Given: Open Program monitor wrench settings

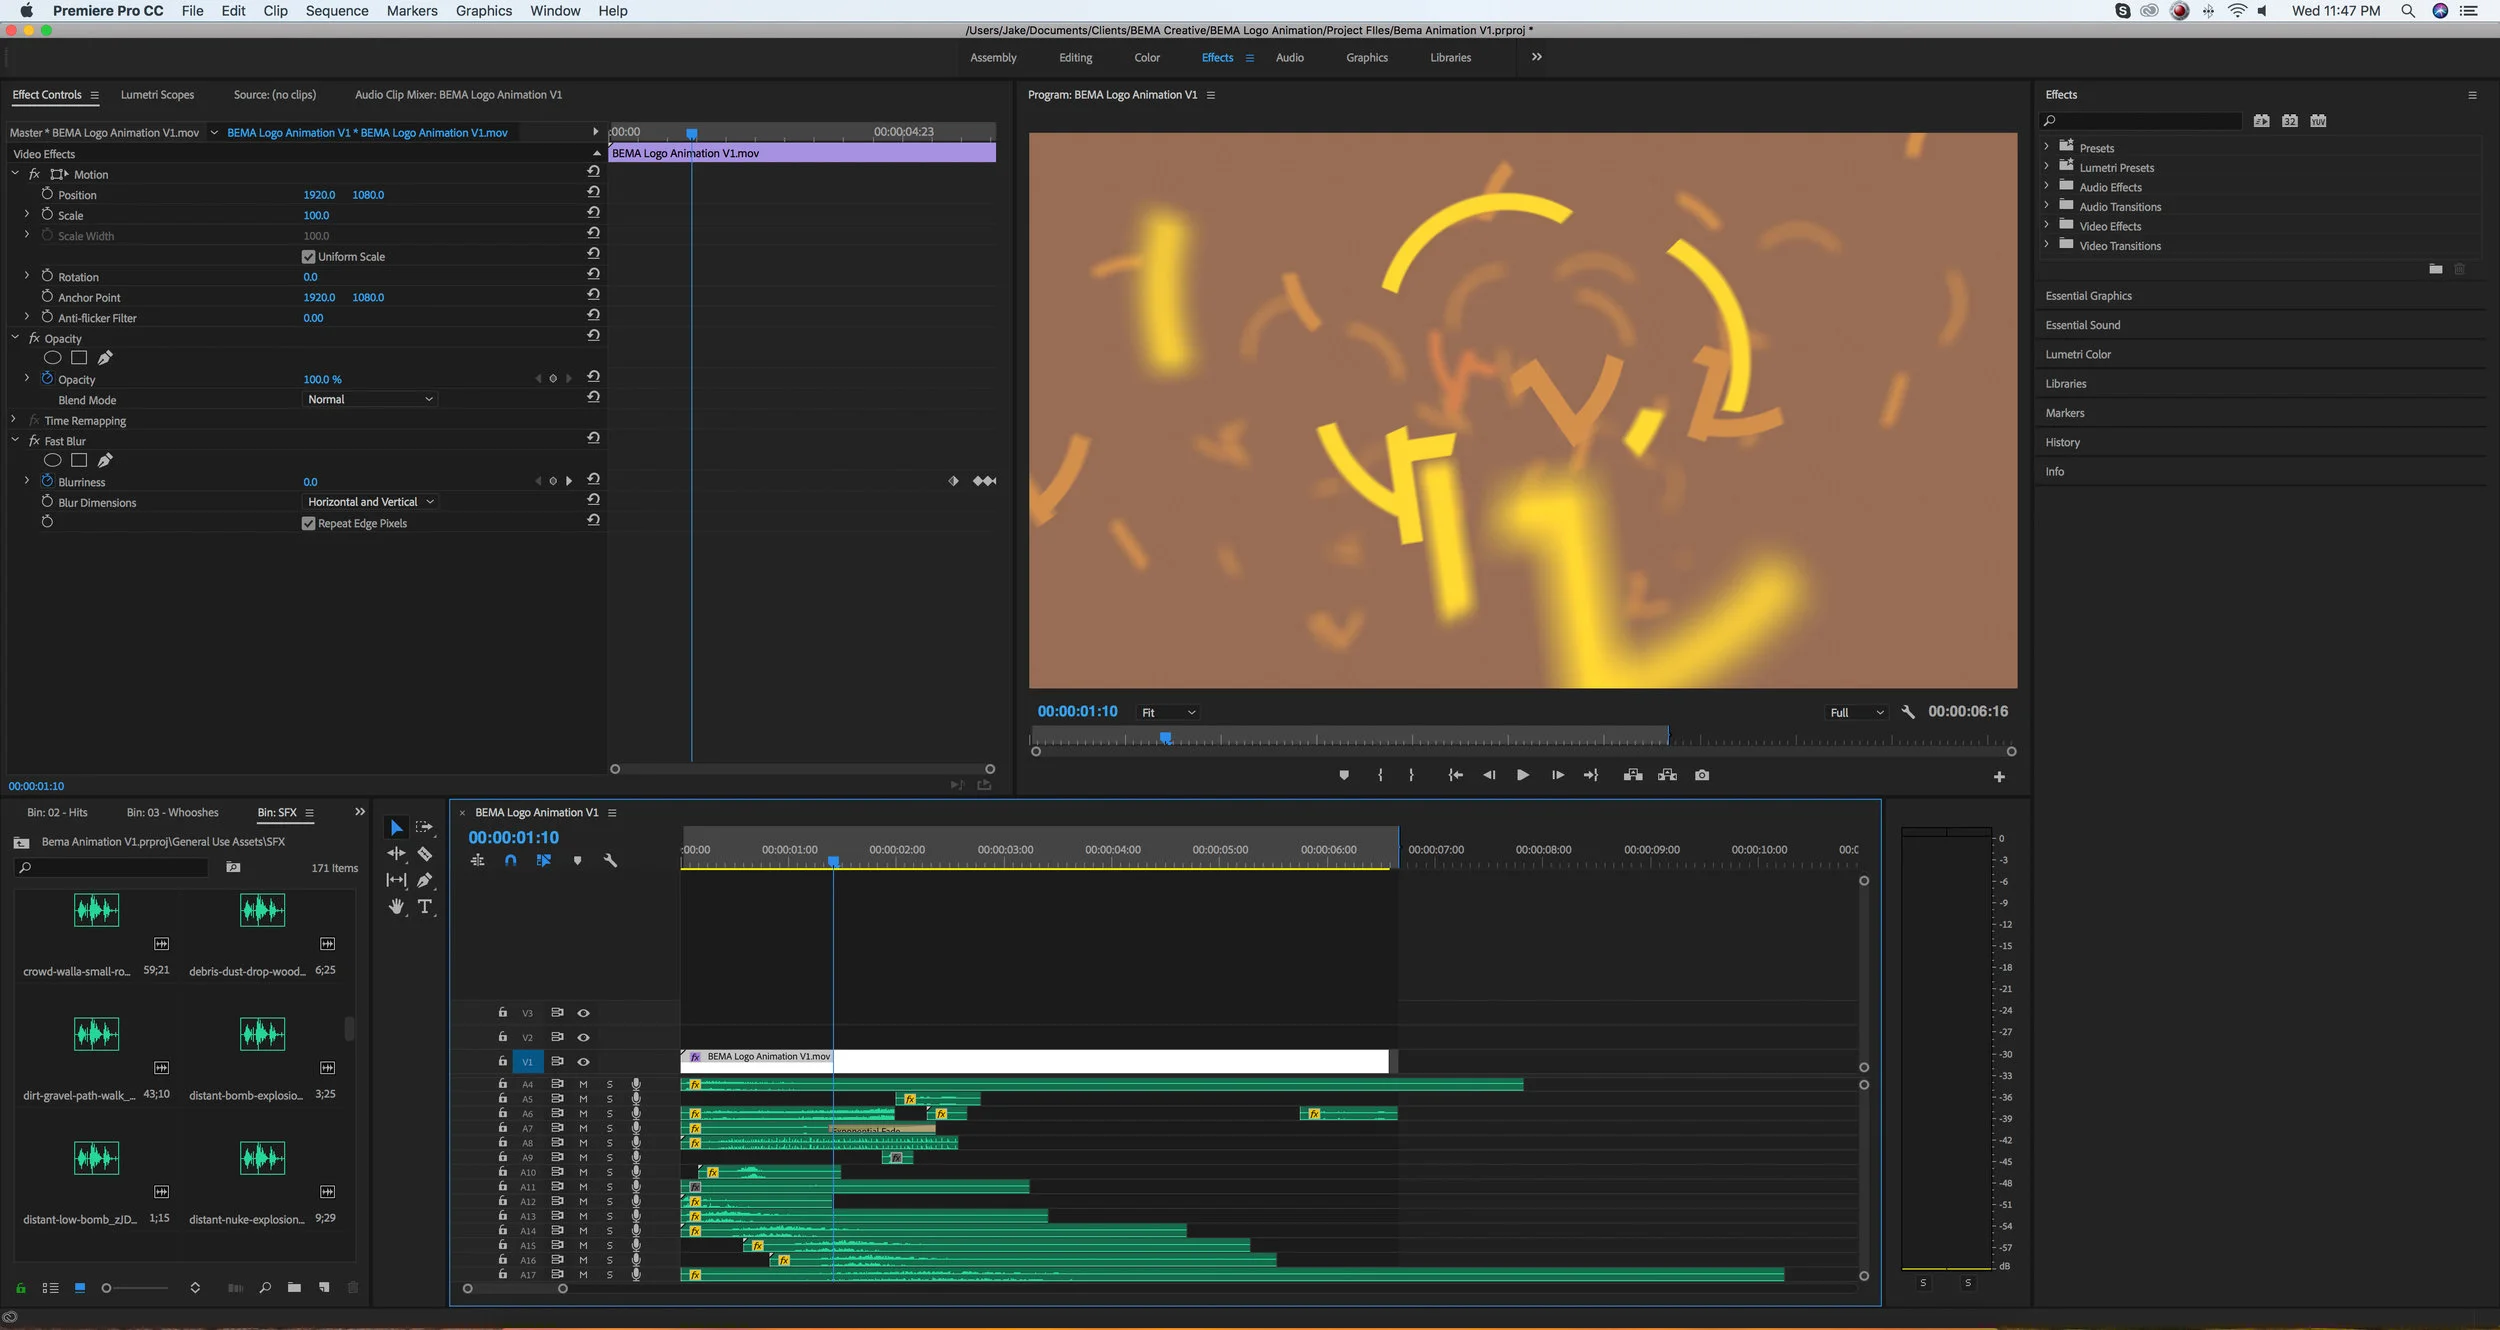Looking at the screenshot, I should pos(1907,712).
